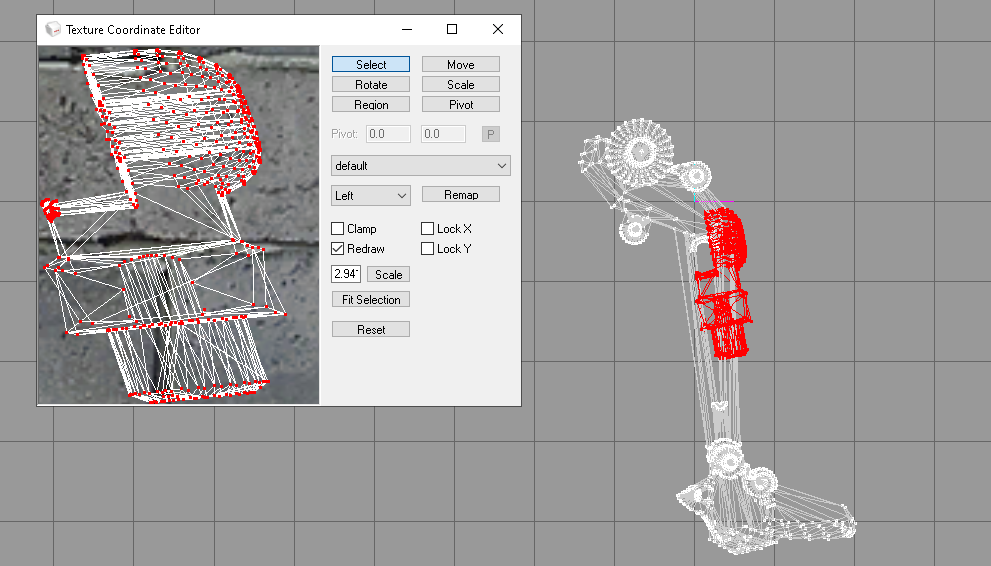
Task: Choose the Rotate tool
Action: point(371,85)
